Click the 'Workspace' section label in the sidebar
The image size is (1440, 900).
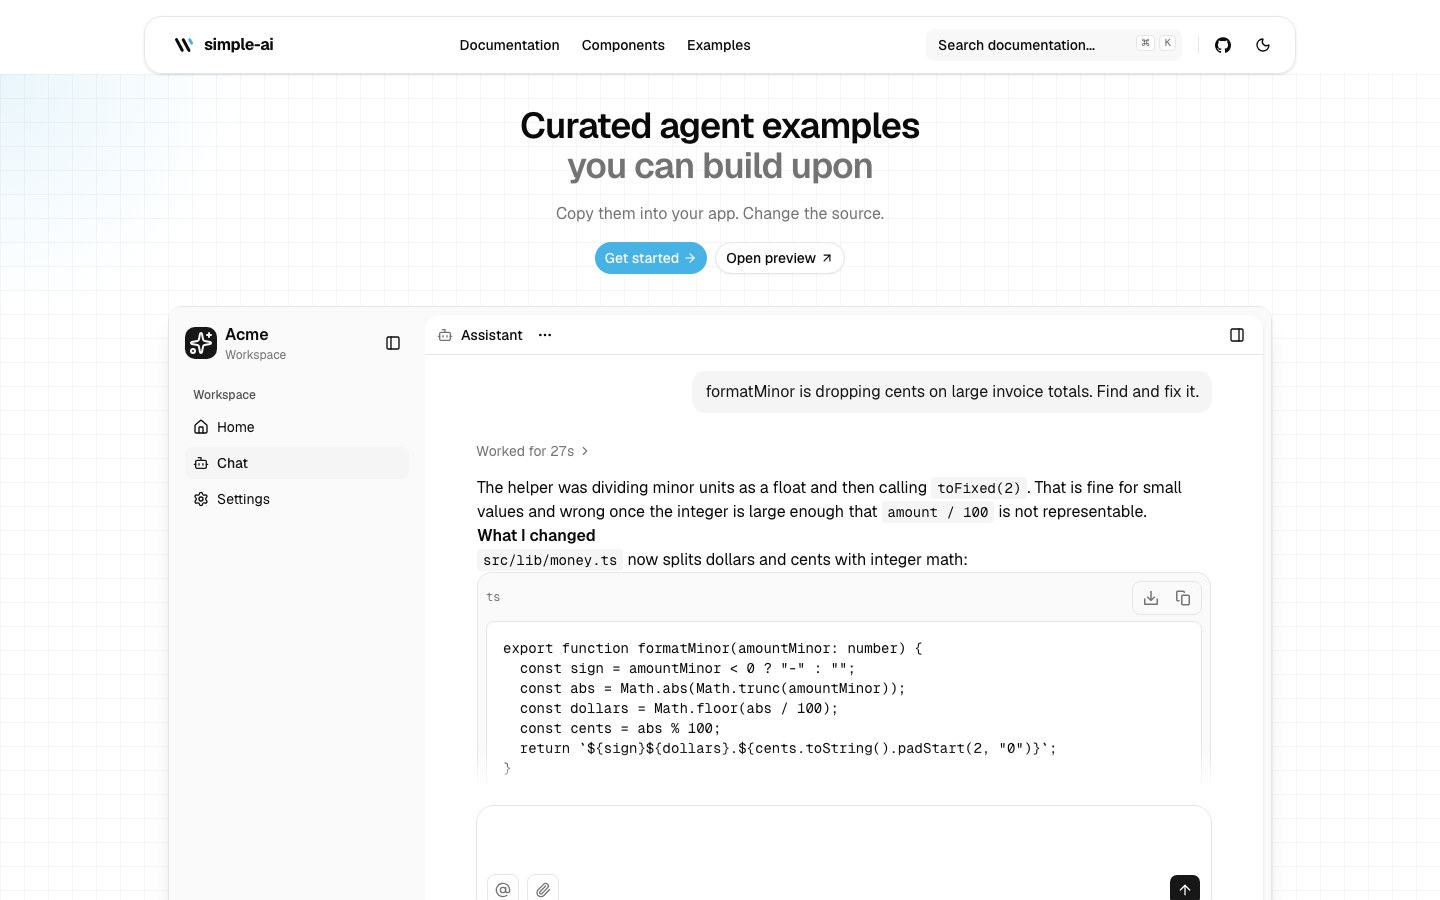tap(224, 395)
